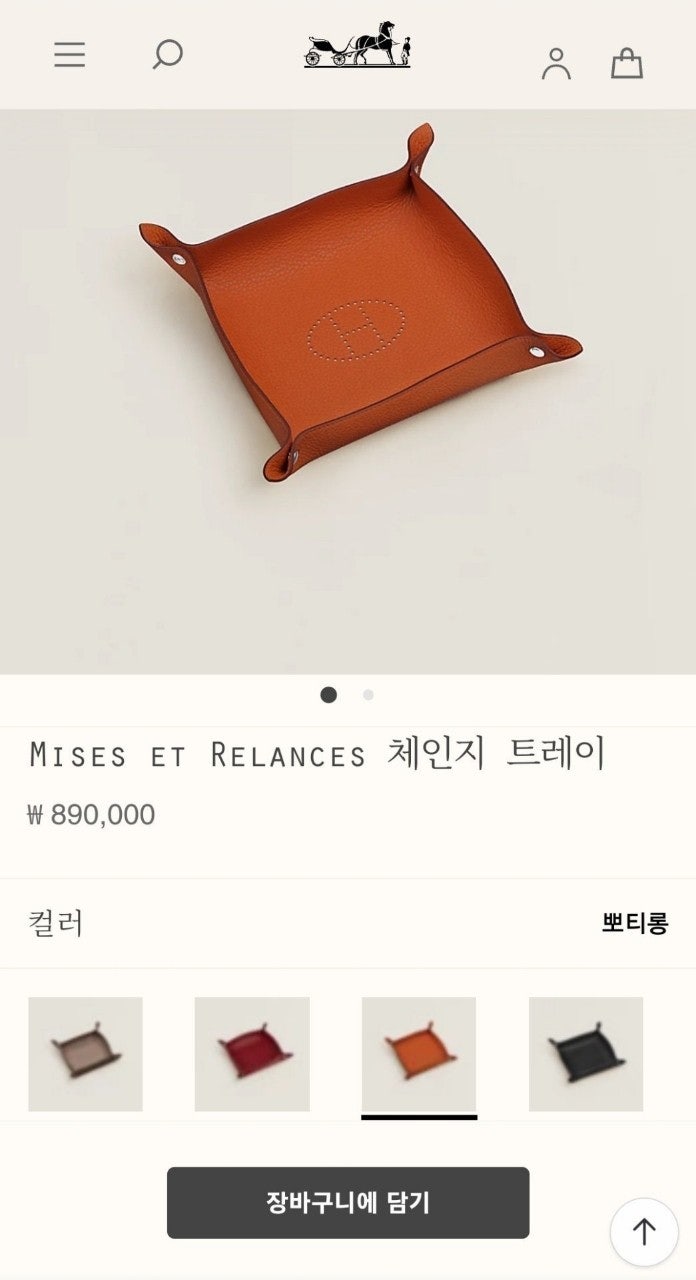Tap the black underline beneath orange swatch
This screenshot has height=1280, width=696.
click(x=419, y=1117)
